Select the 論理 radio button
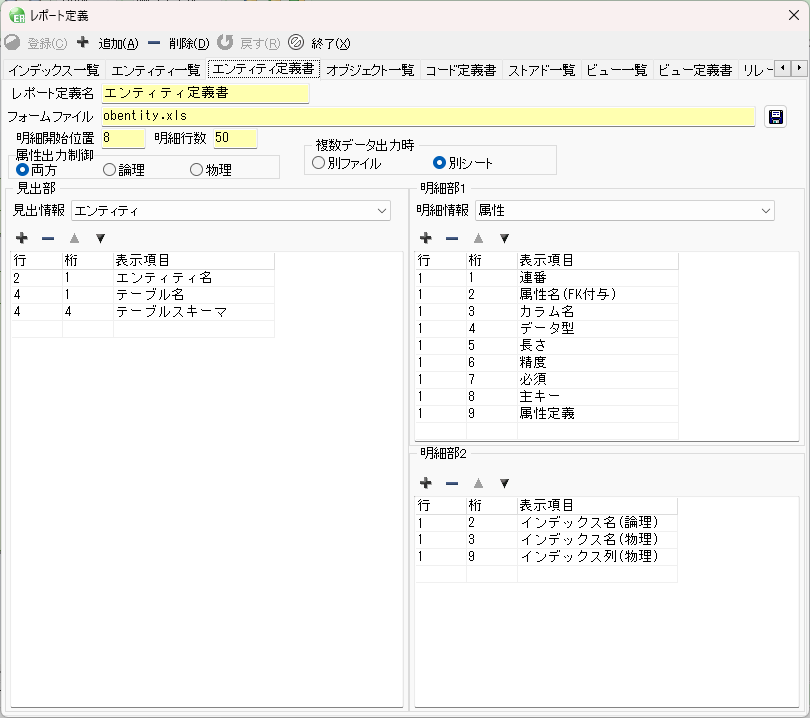The width and height of the screenshot is (810, 718). click(x=109, y=169)
